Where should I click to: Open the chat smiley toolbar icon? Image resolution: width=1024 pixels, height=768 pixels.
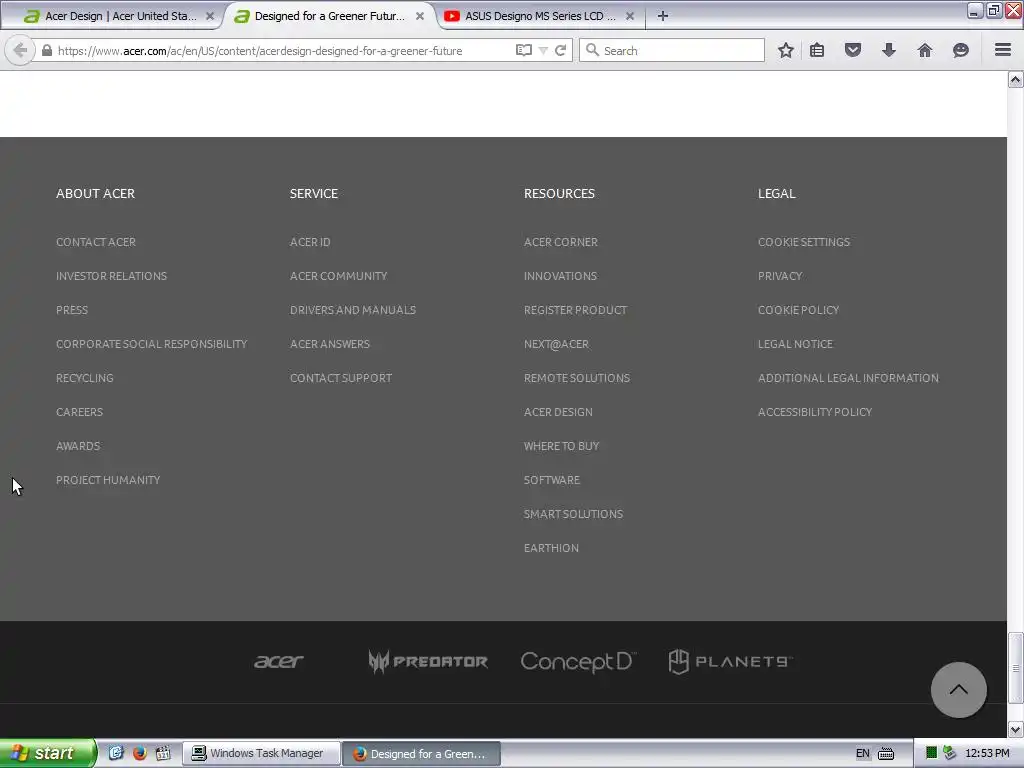click(961, 50)
